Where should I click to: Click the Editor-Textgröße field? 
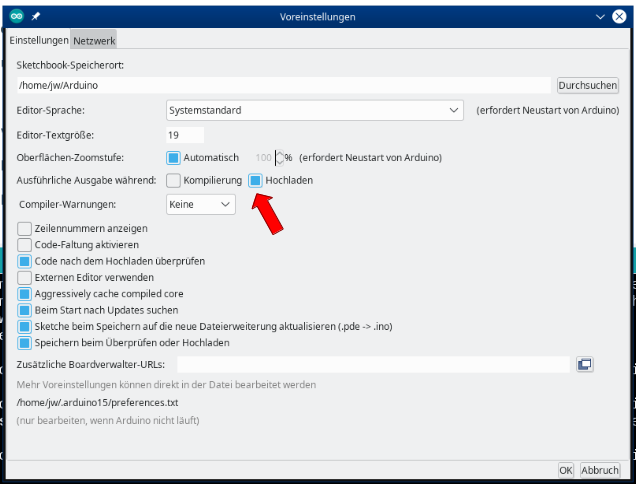coord(185,134)
